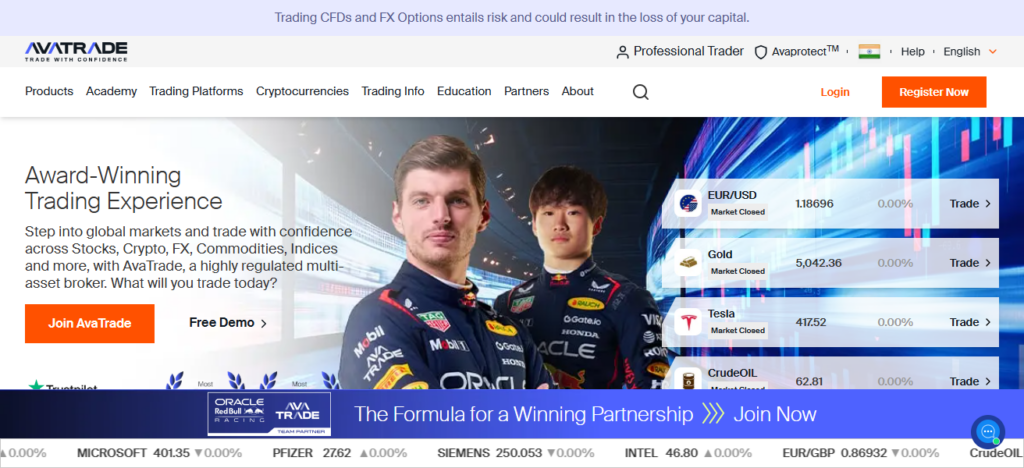
Task: Click the Login link
Action: pyautogui.click(x=835, y=92)
